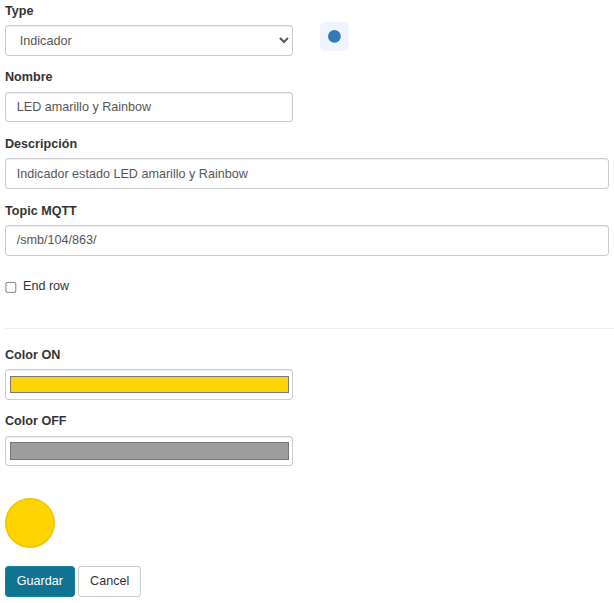Click the Nombre field with LED amarillo y Rainbow
This screenshot has width=614, height=603.
149,107
